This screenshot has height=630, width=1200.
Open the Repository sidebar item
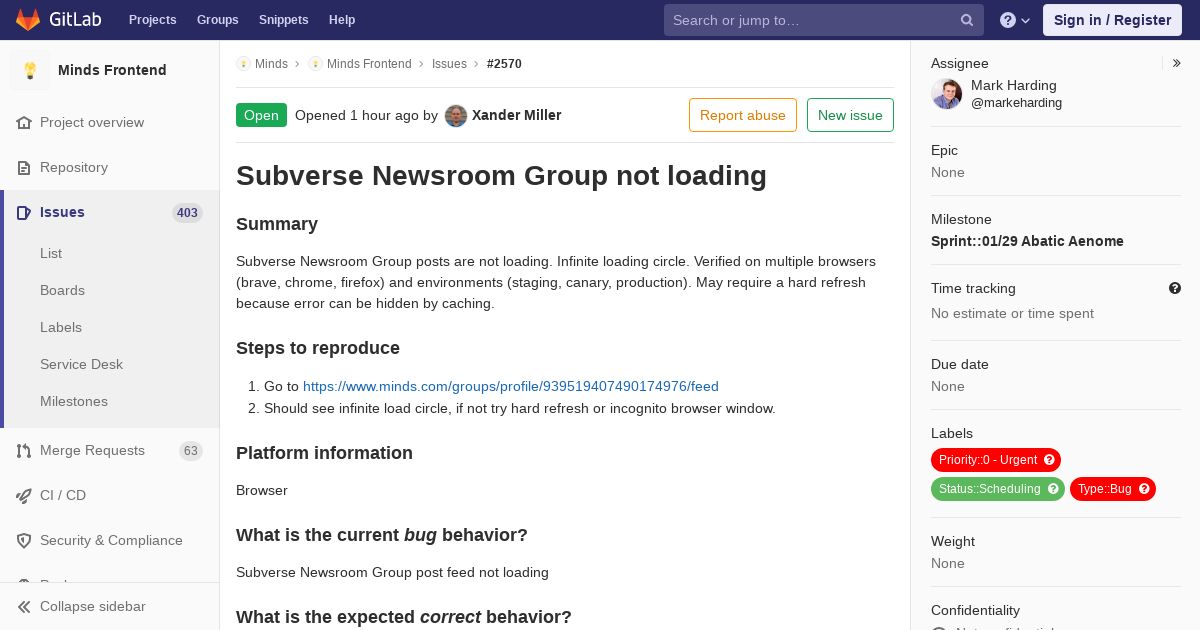tap(110, 167)
